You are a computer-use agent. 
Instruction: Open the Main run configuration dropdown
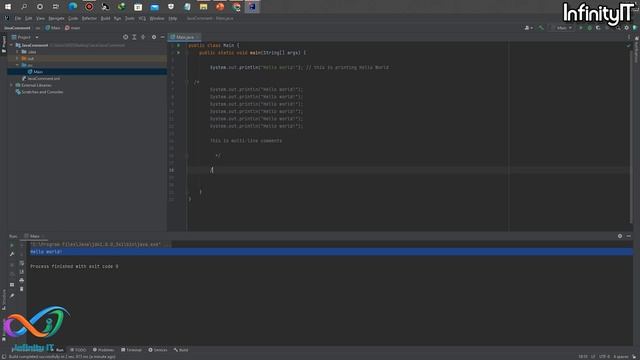coord(563,28)
